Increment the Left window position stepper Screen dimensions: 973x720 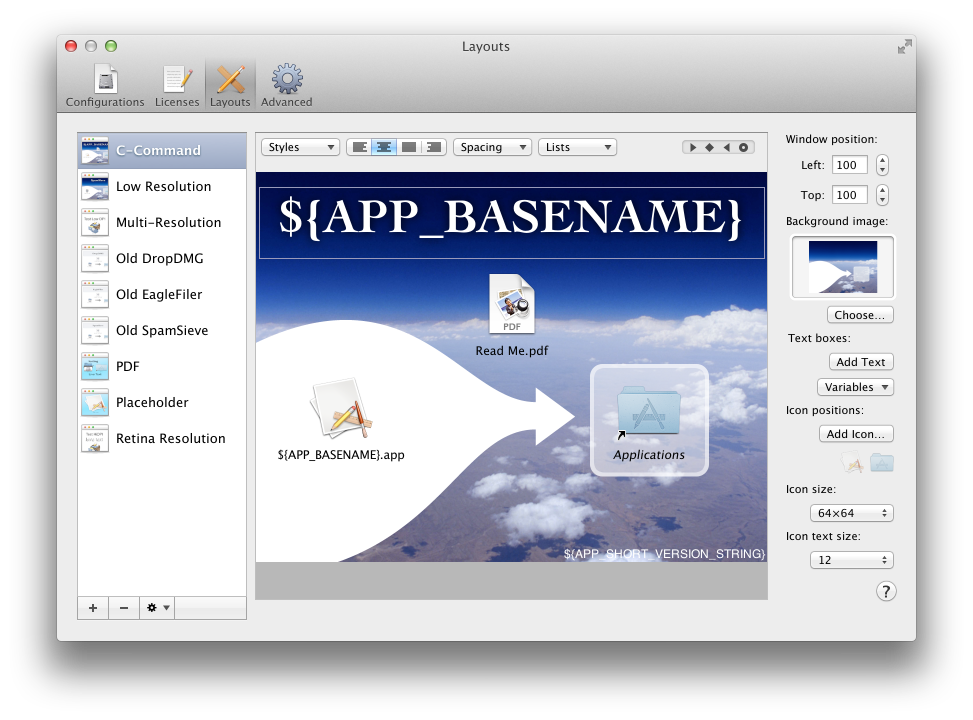(x=881, y=159)
